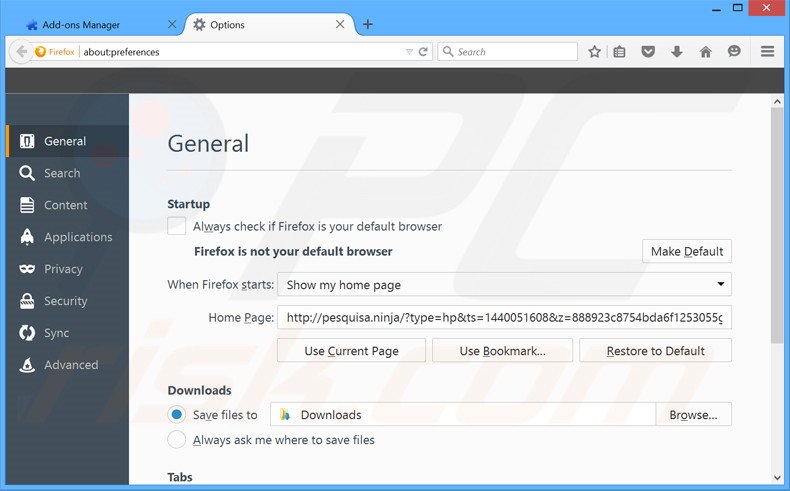The width and height of the screenshot is (790, 491).
Task: Enable always check default browser checkbox
Action: tap(177, 226)
